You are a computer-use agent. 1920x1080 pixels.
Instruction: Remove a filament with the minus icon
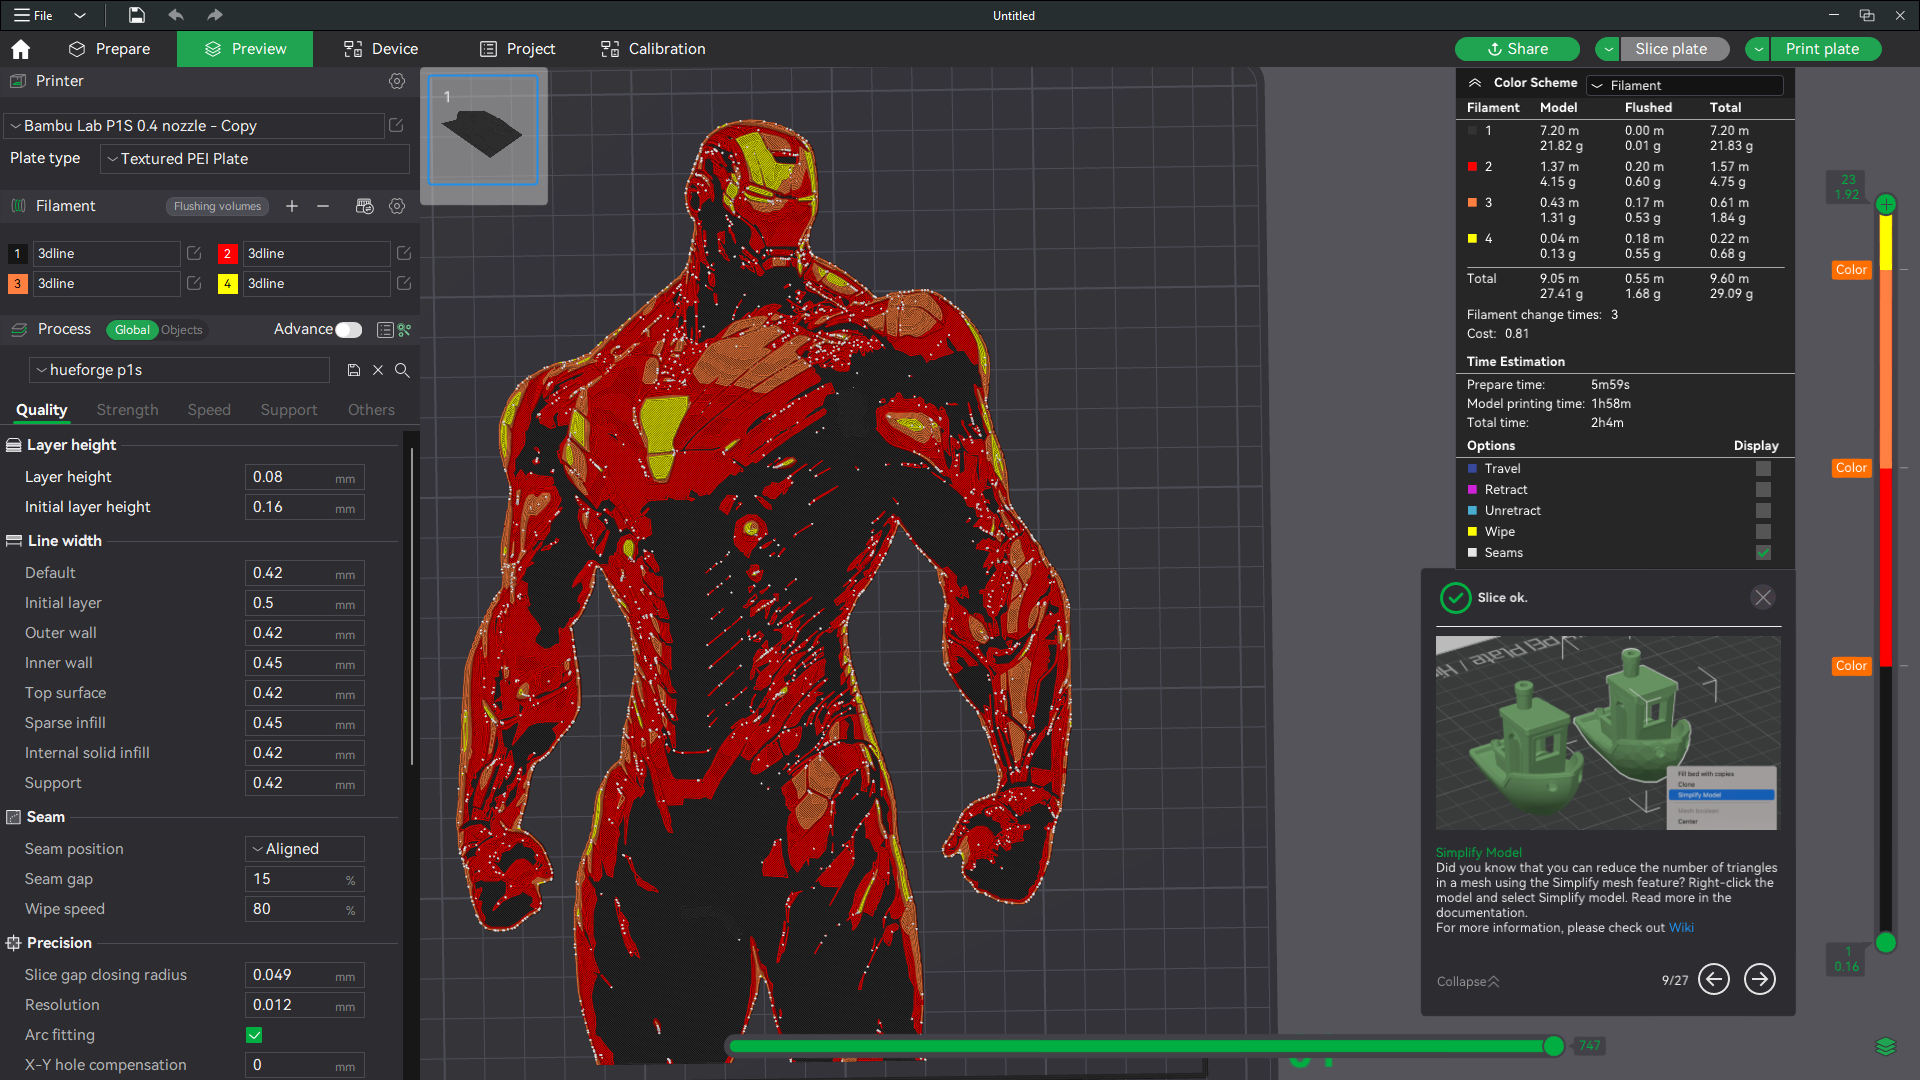pyautogui.click(x=323, y=206)
